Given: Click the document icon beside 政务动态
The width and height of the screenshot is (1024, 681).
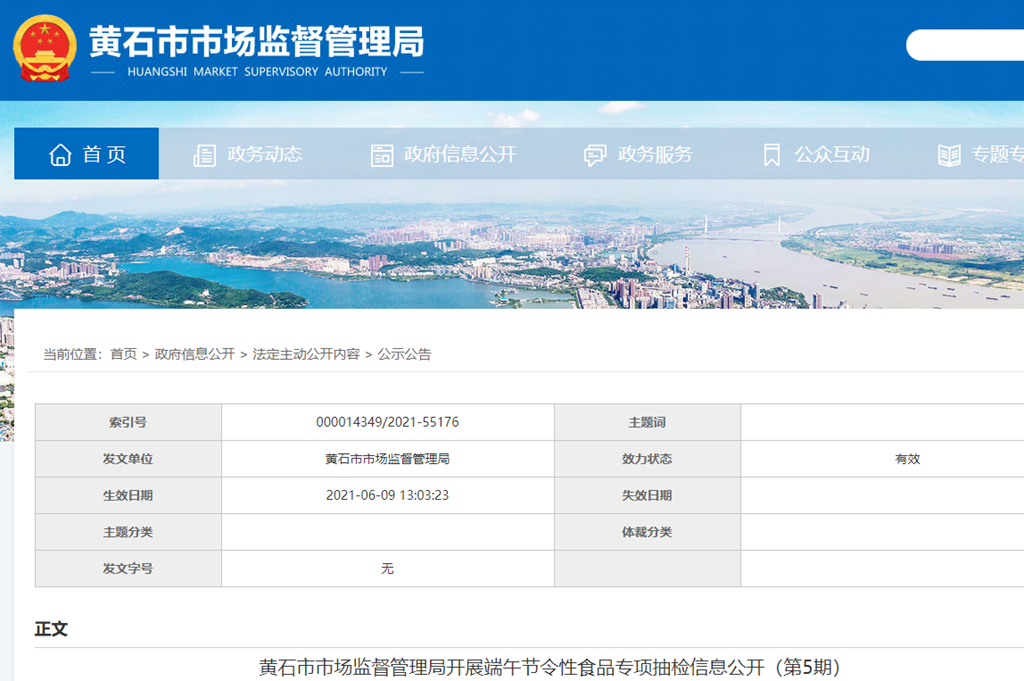Looking at the screenshot, I should [x=204, y=155].
